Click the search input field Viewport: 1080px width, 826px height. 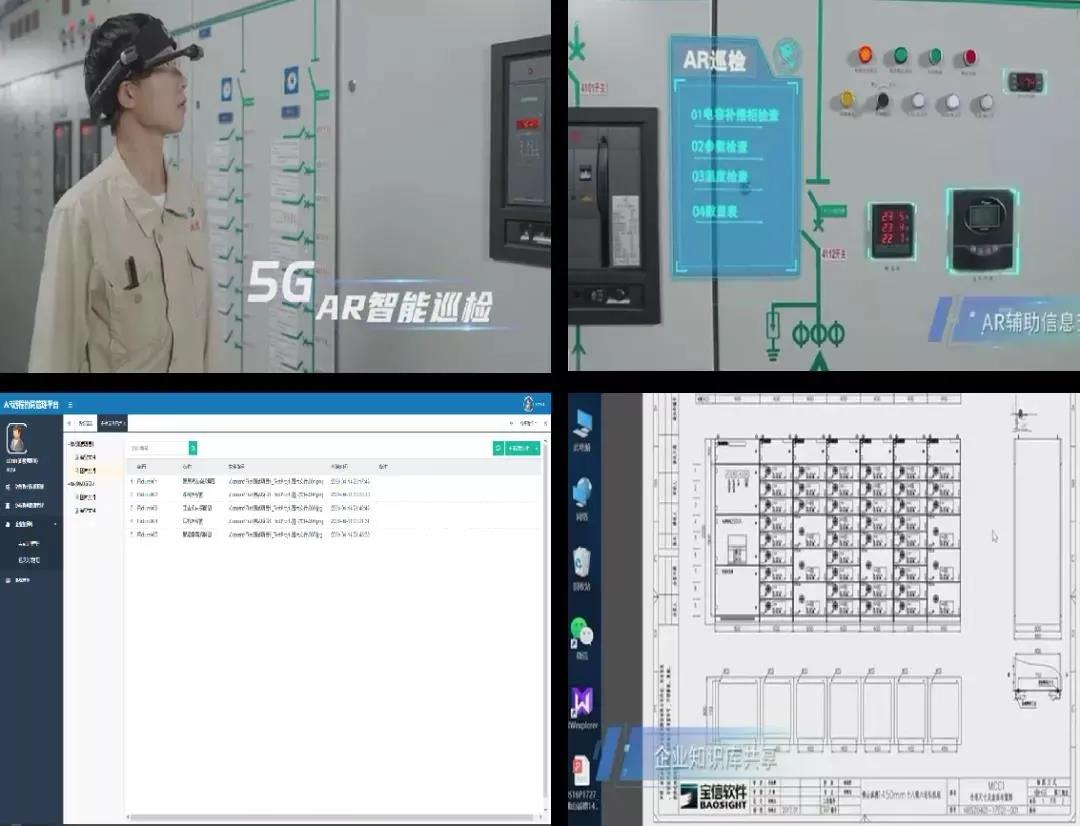pyautogui.click(x=157, y=448)
